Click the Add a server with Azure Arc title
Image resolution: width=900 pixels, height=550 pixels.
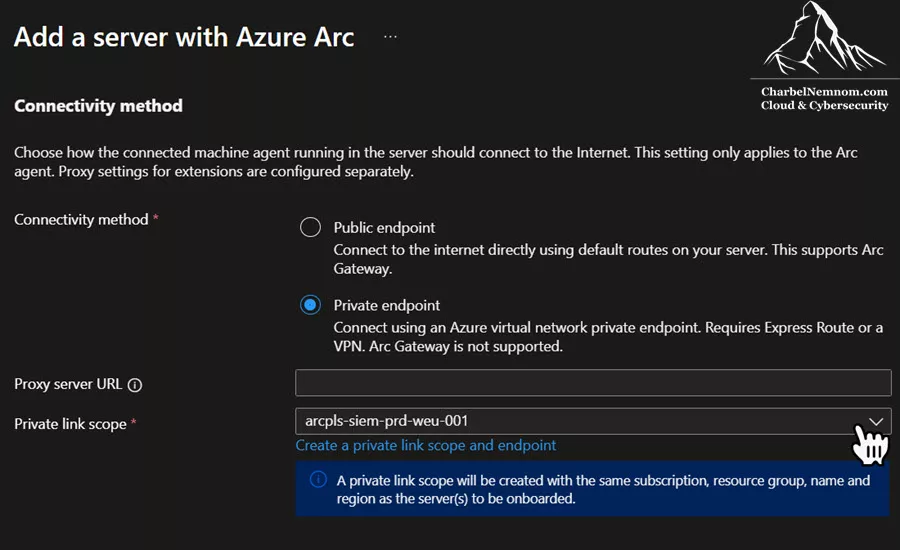tap(184, 37)
